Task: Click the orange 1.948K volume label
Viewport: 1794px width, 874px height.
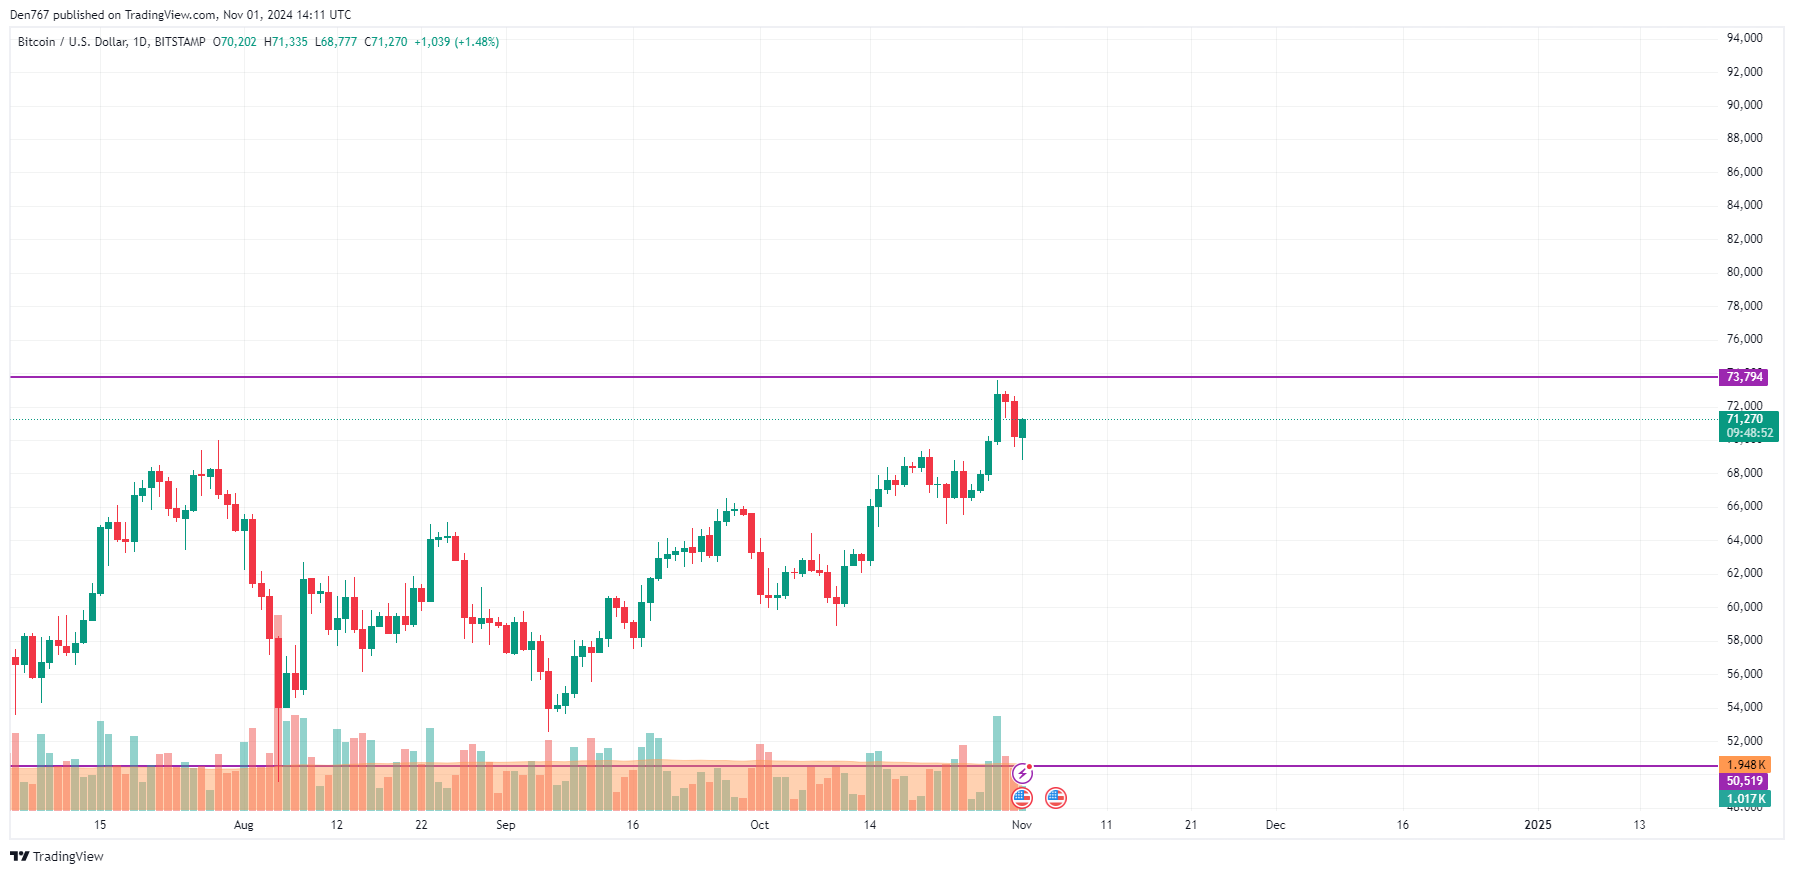Action: (1745, 765)
